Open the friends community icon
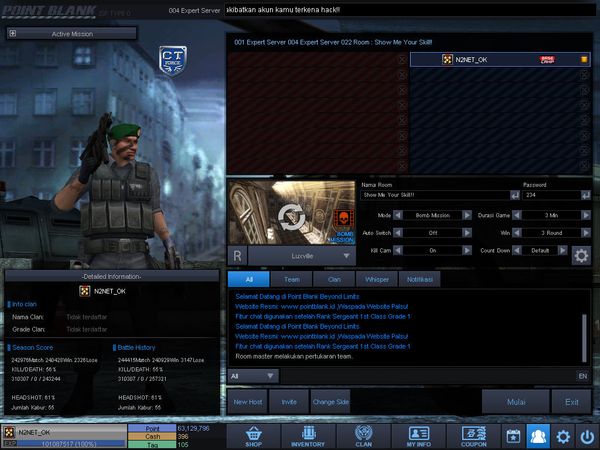Screen dimensions: 600x450 (x=538, y=436)
